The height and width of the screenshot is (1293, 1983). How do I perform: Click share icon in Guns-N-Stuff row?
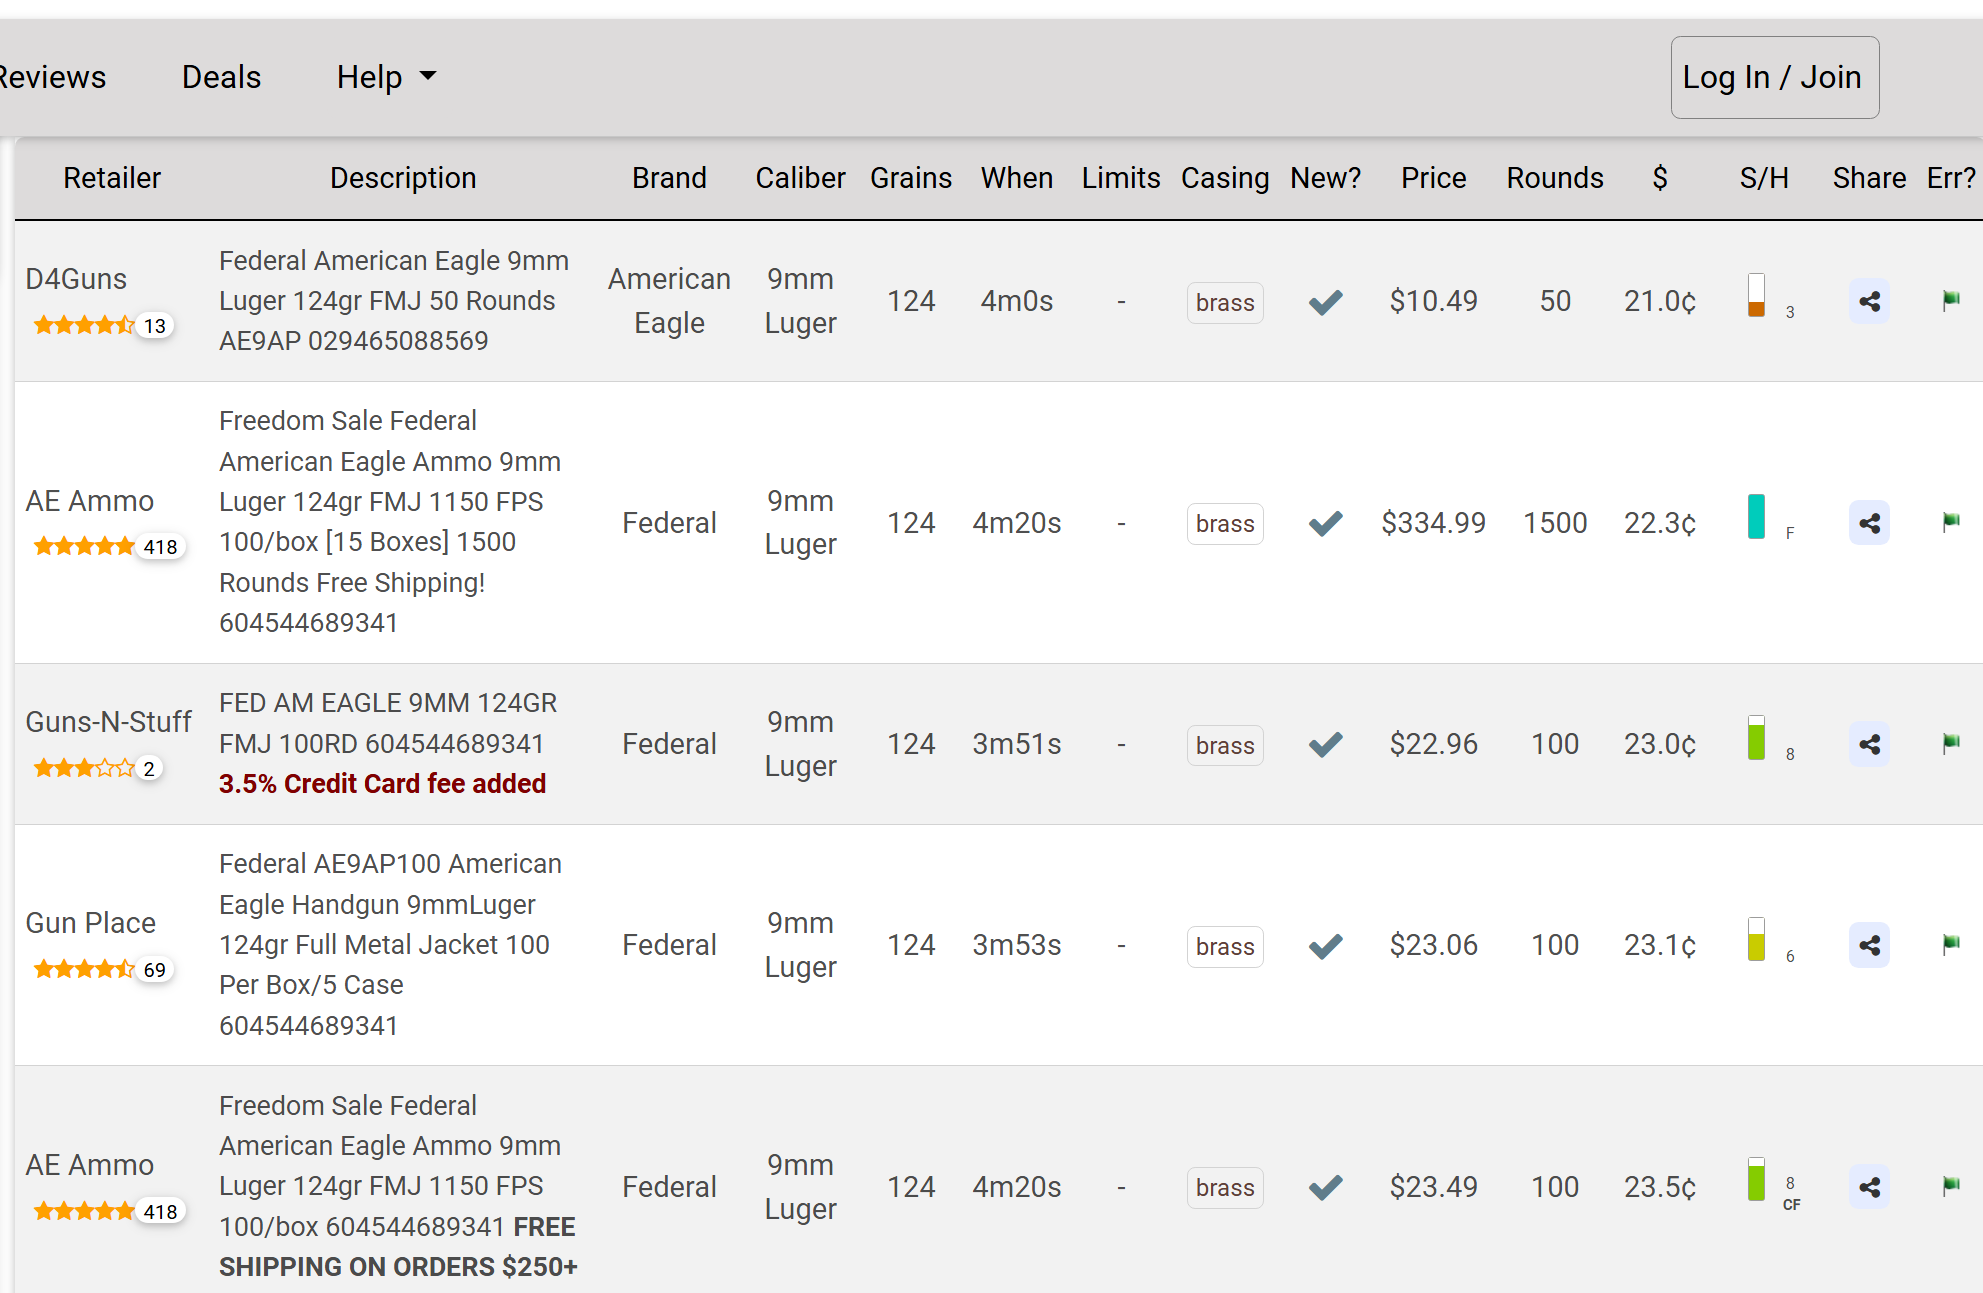(1869, 744)
